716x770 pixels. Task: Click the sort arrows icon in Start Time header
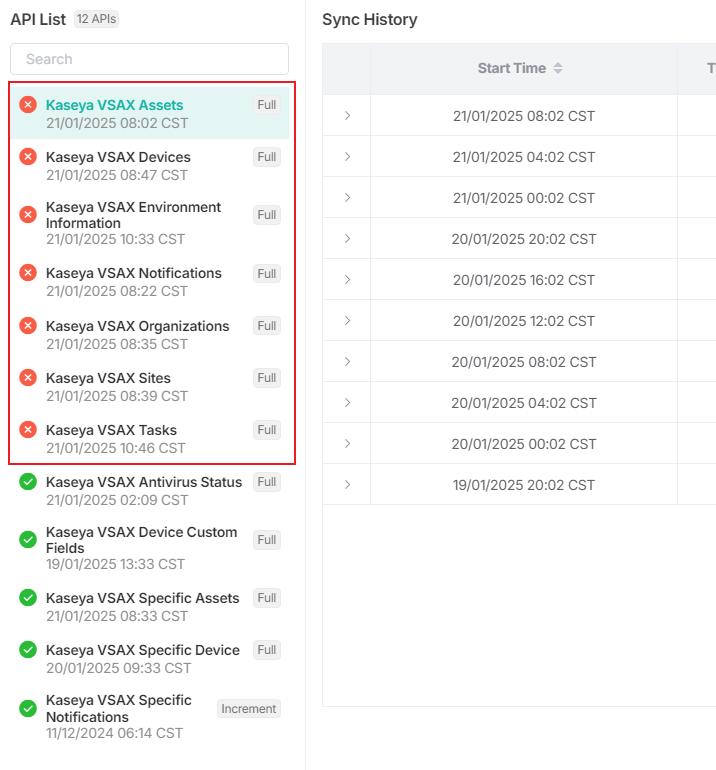[558, 68]
